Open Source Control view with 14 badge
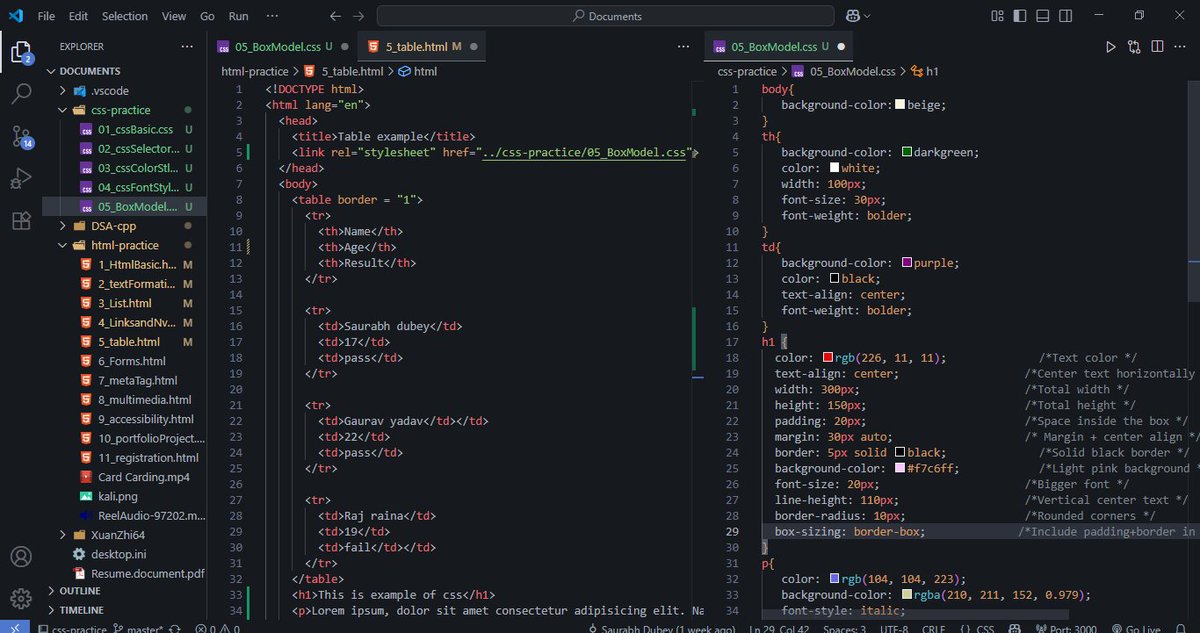 coord(21,137)
